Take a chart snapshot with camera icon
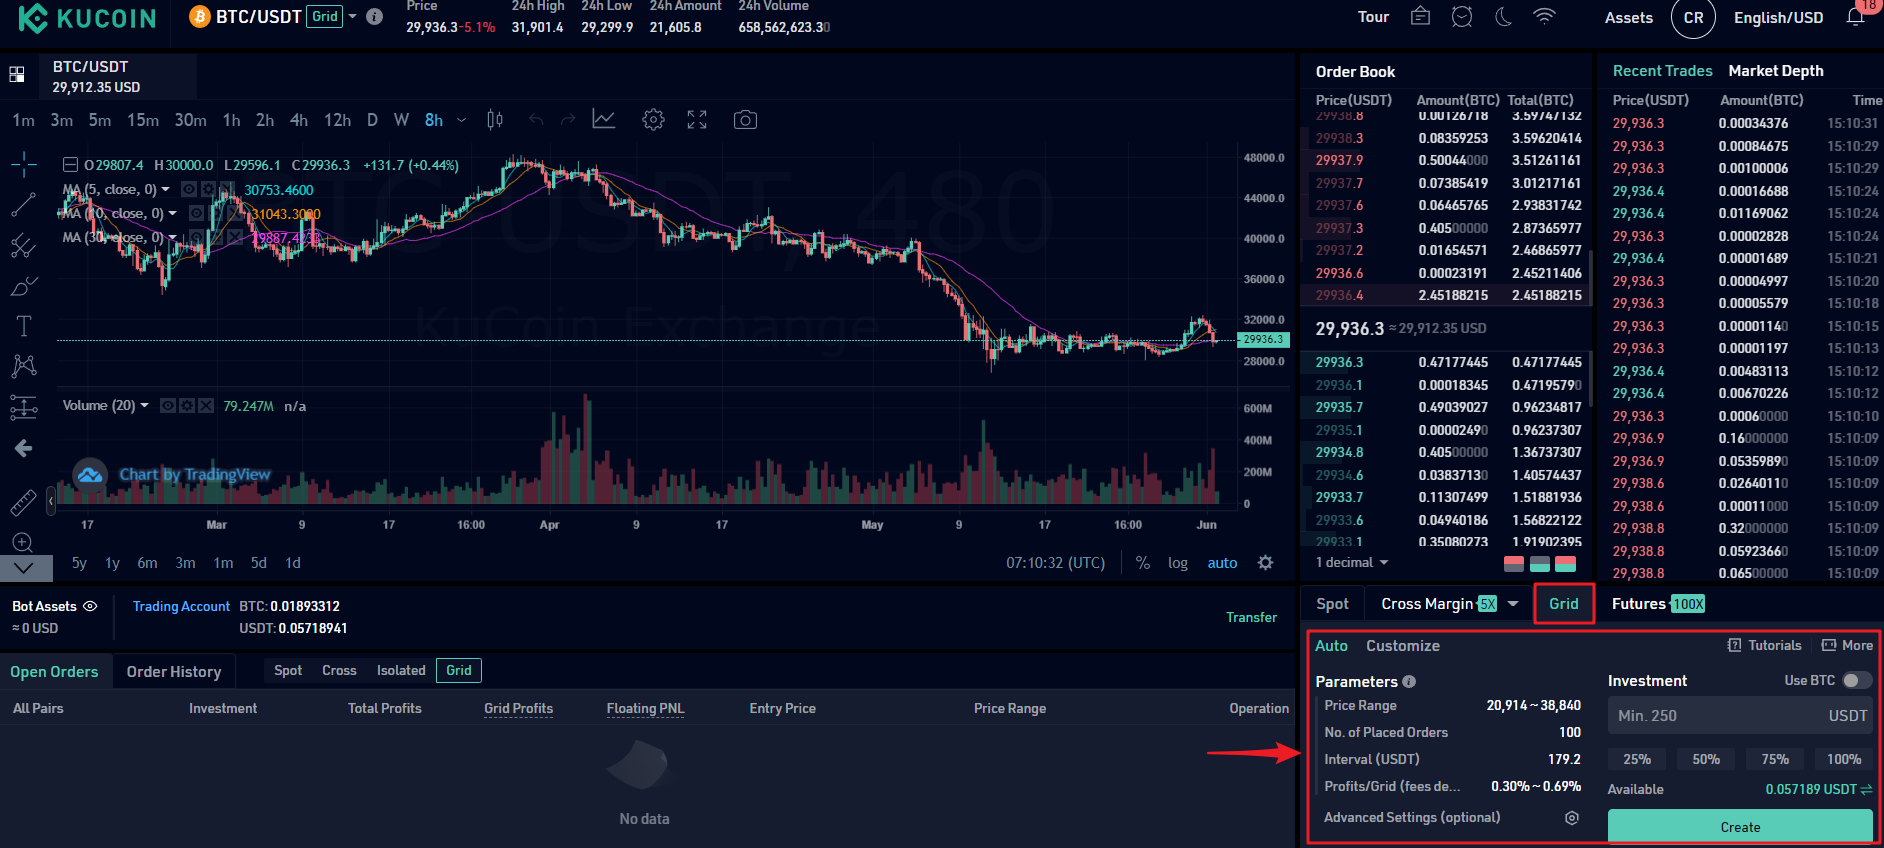This screenshot has width=1884, height=848. click(745, 120)
